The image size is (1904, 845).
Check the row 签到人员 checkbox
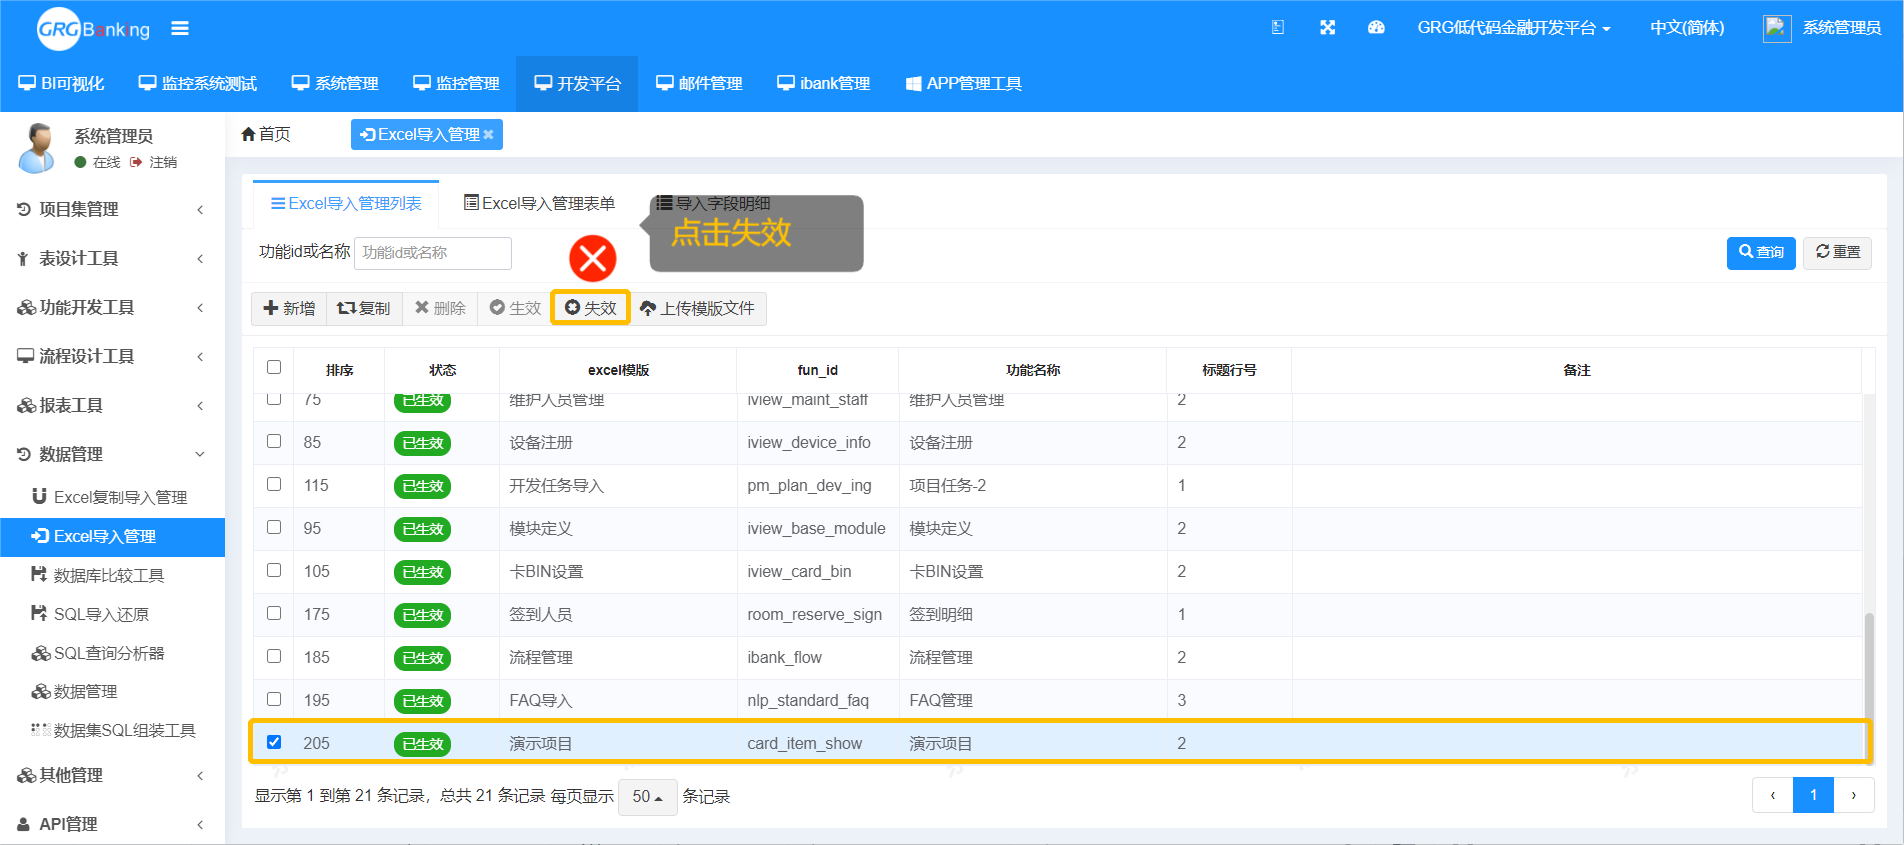point(274,613)
